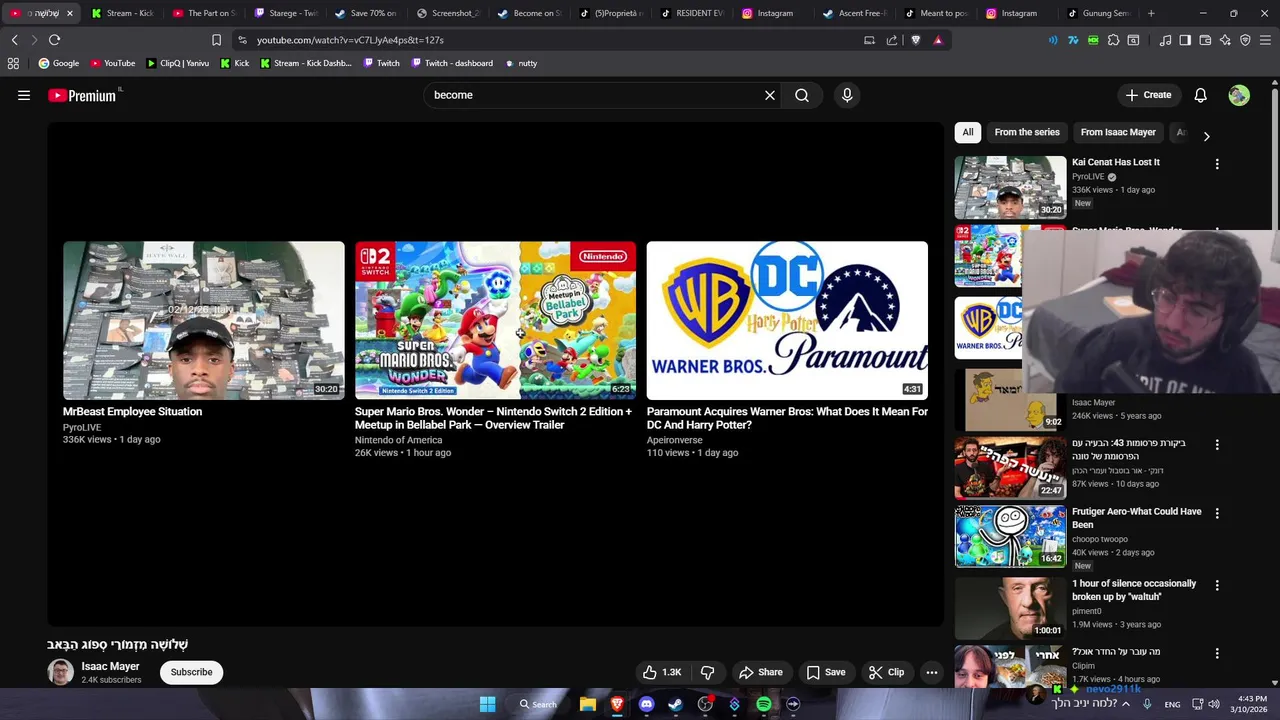This screenshot has width=1280, height=720.
Task: Bookmark this page icon
Action: [216, 40]
